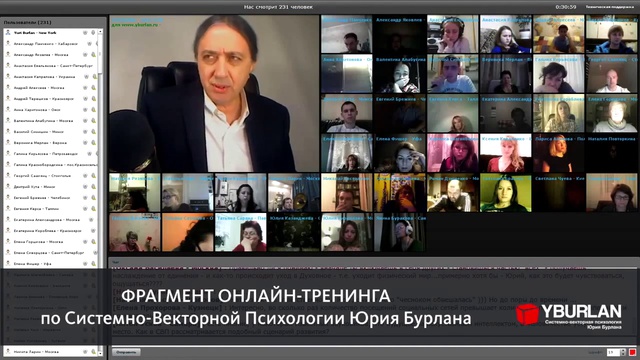The image size is (640, 360).
Task: Click the font size value field showing 19
Action: (x=613, y=352)
